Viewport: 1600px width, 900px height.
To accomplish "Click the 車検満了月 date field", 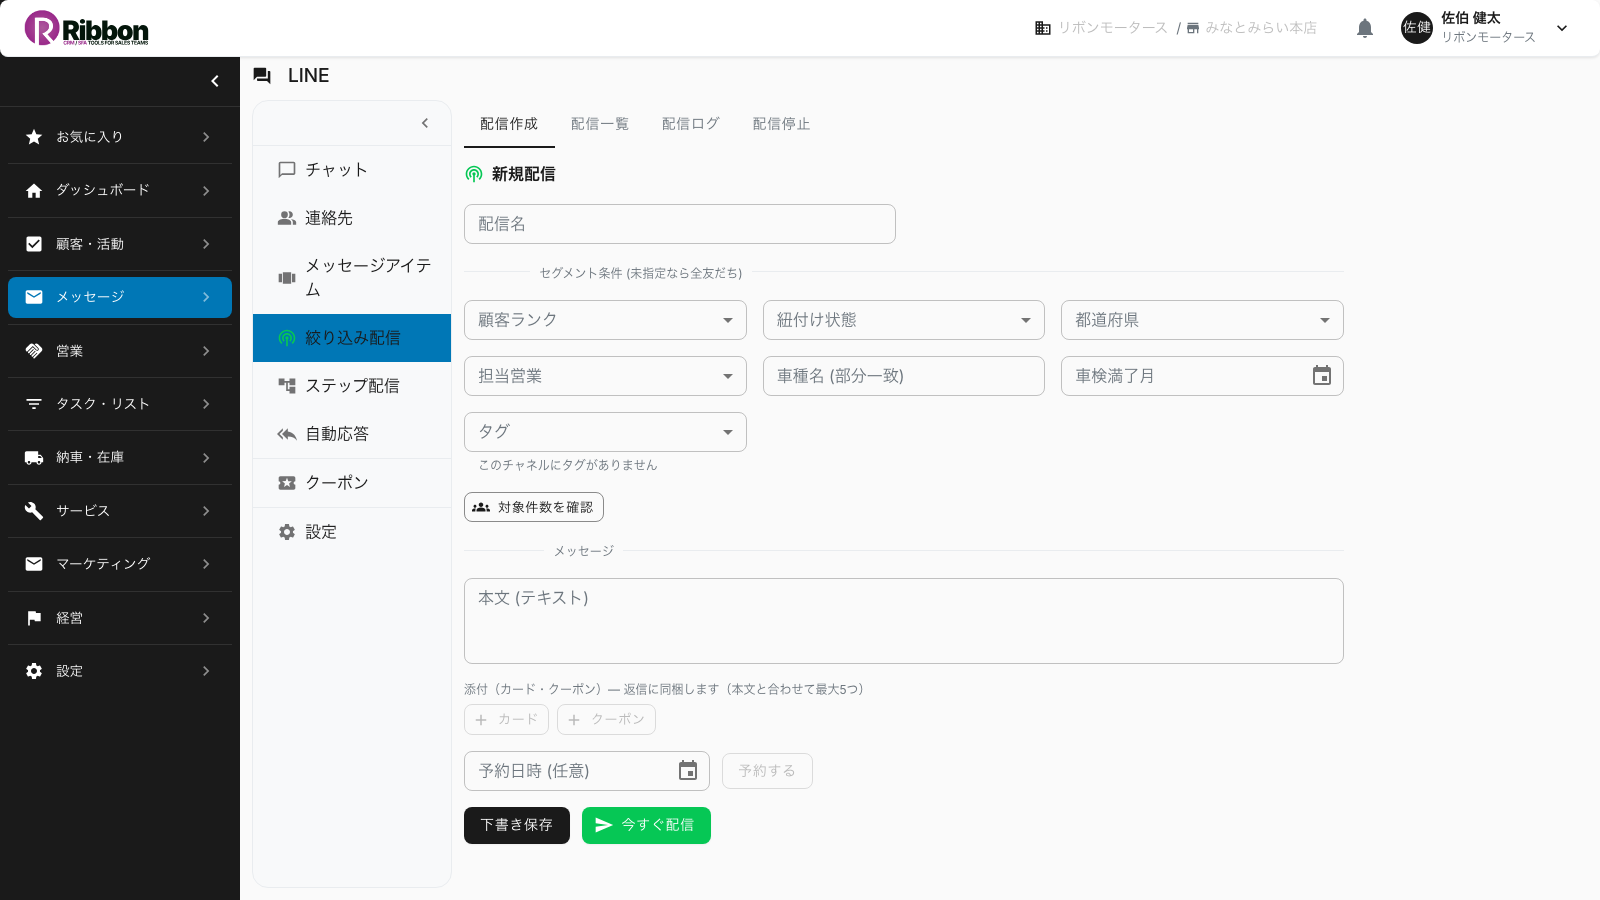I will pos(1202,376).
